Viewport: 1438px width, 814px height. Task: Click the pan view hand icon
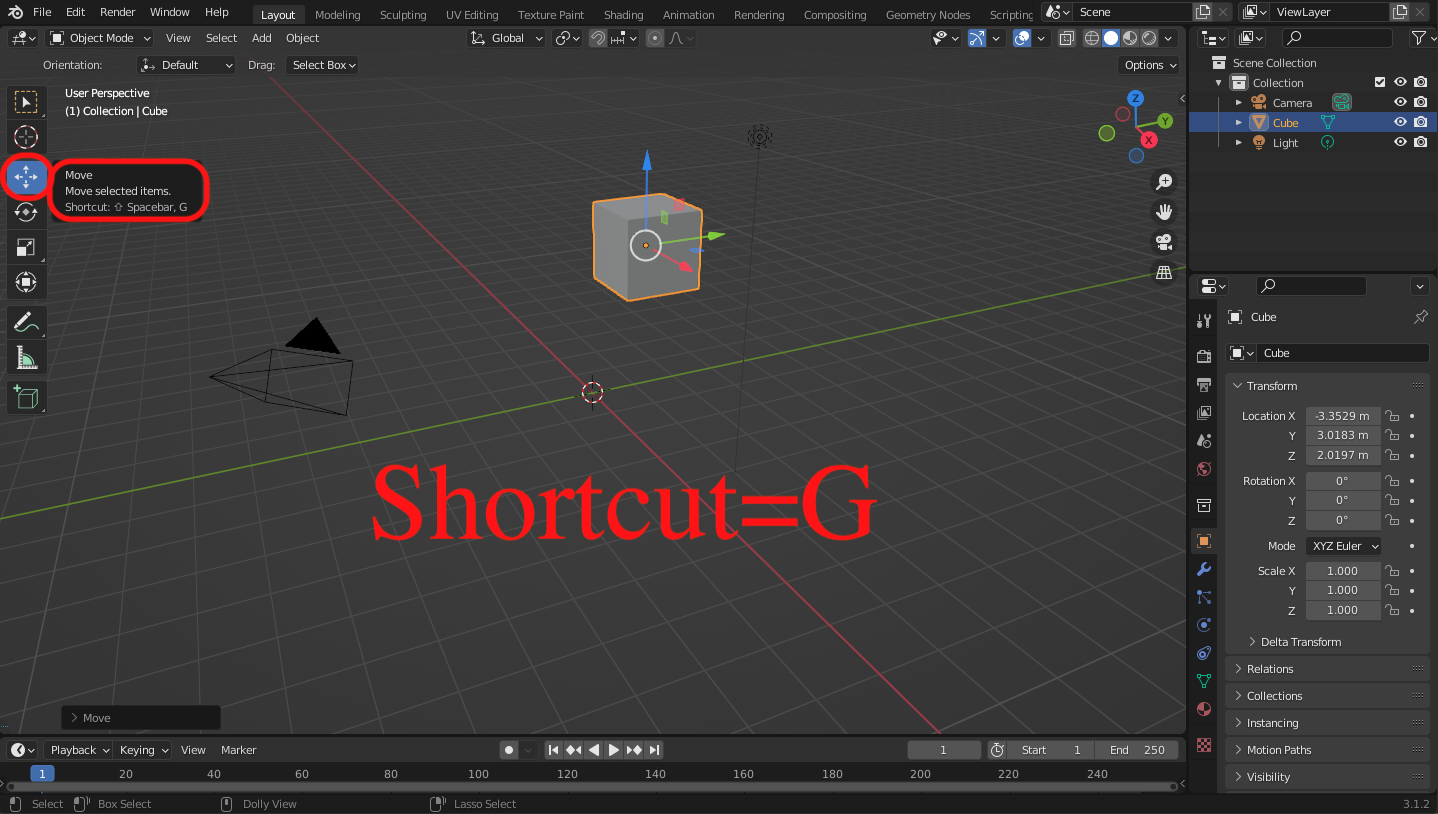(1164, 212)
